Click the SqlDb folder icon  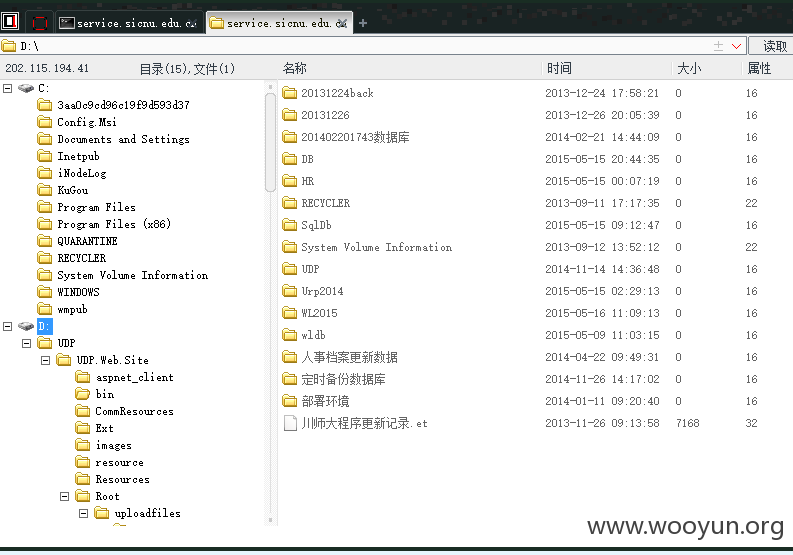[x=290, y=225]
